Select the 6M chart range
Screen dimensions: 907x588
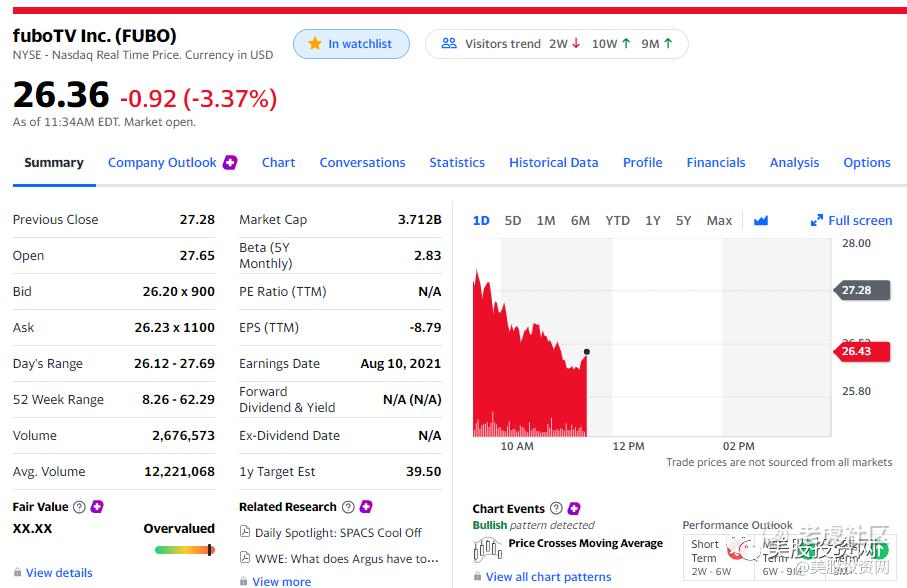coord(580,220)
